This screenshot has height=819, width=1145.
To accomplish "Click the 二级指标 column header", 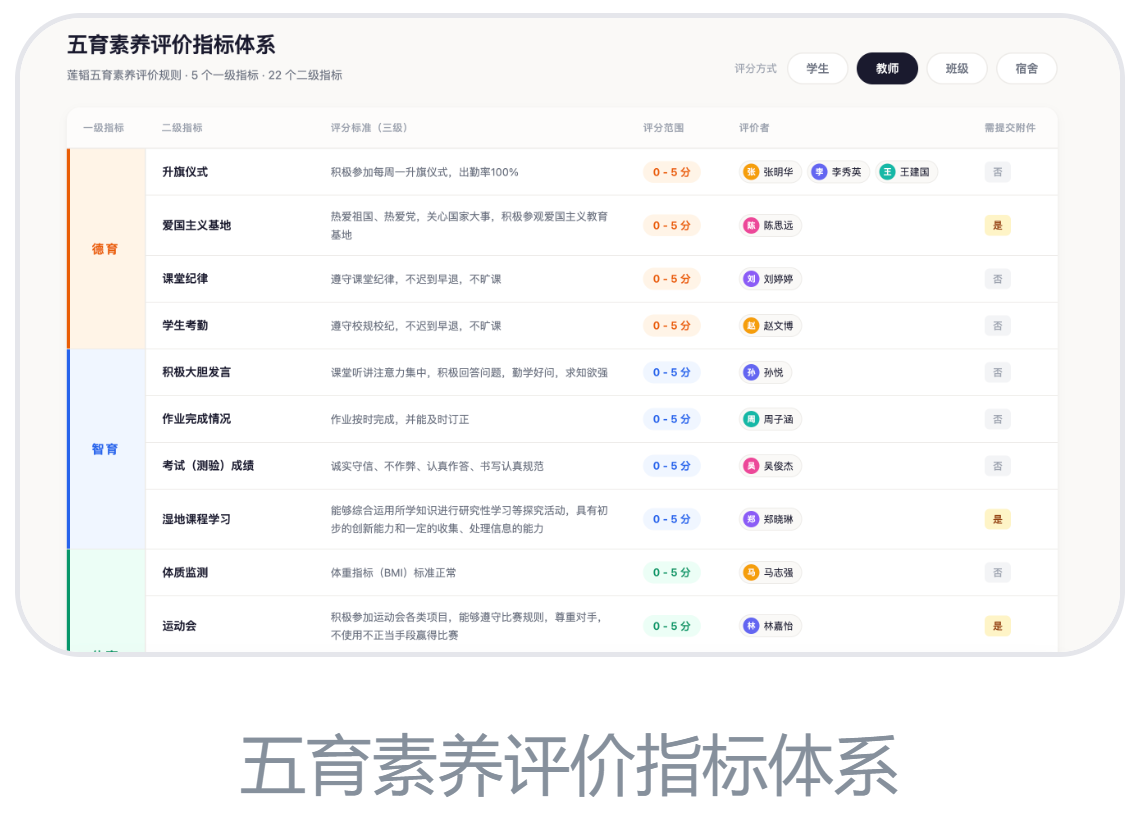I will coord(182,128).
